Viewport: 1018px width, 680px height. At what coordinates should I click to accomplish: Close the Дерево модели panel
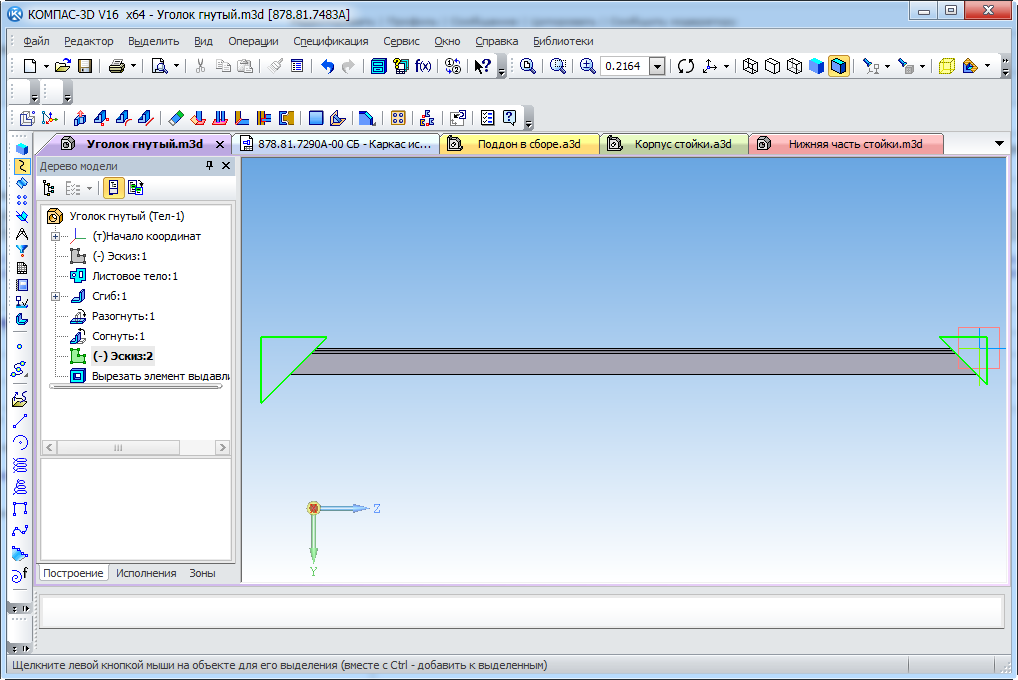pos(225,166)
